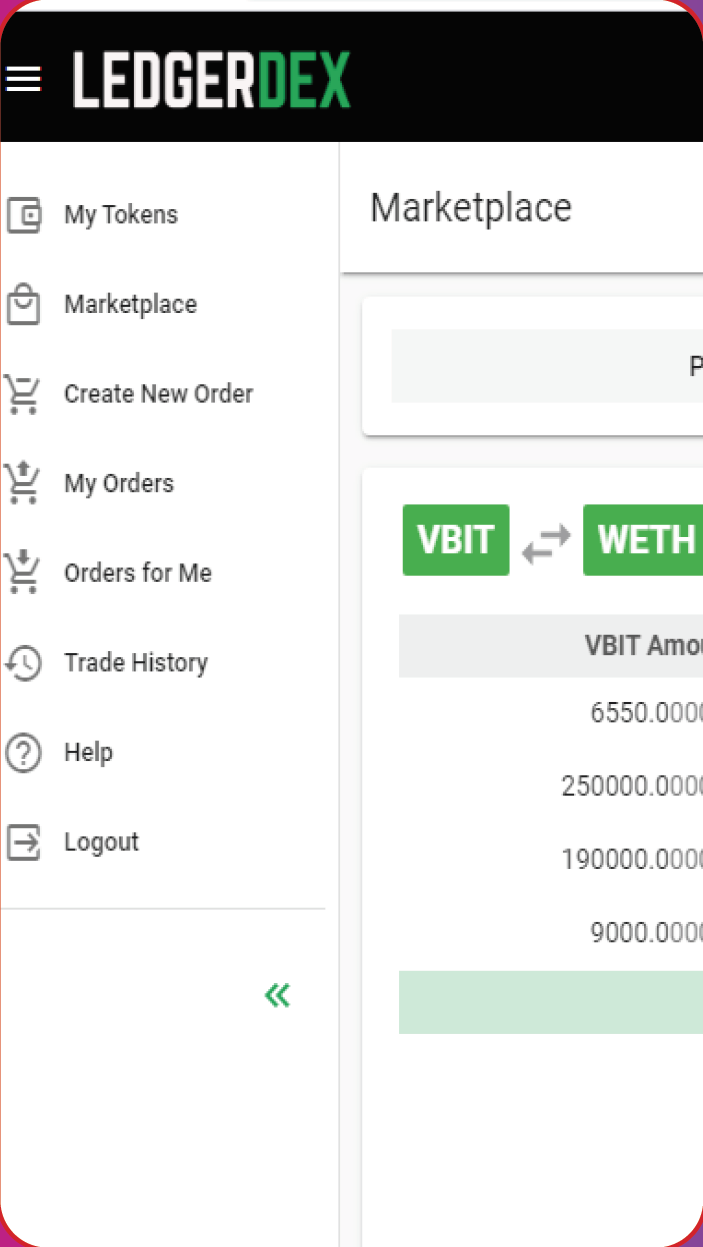The width and height of the screenshot is (703, 1247).
Task: Click the Help question mark icon
Action: coord(24,752)
